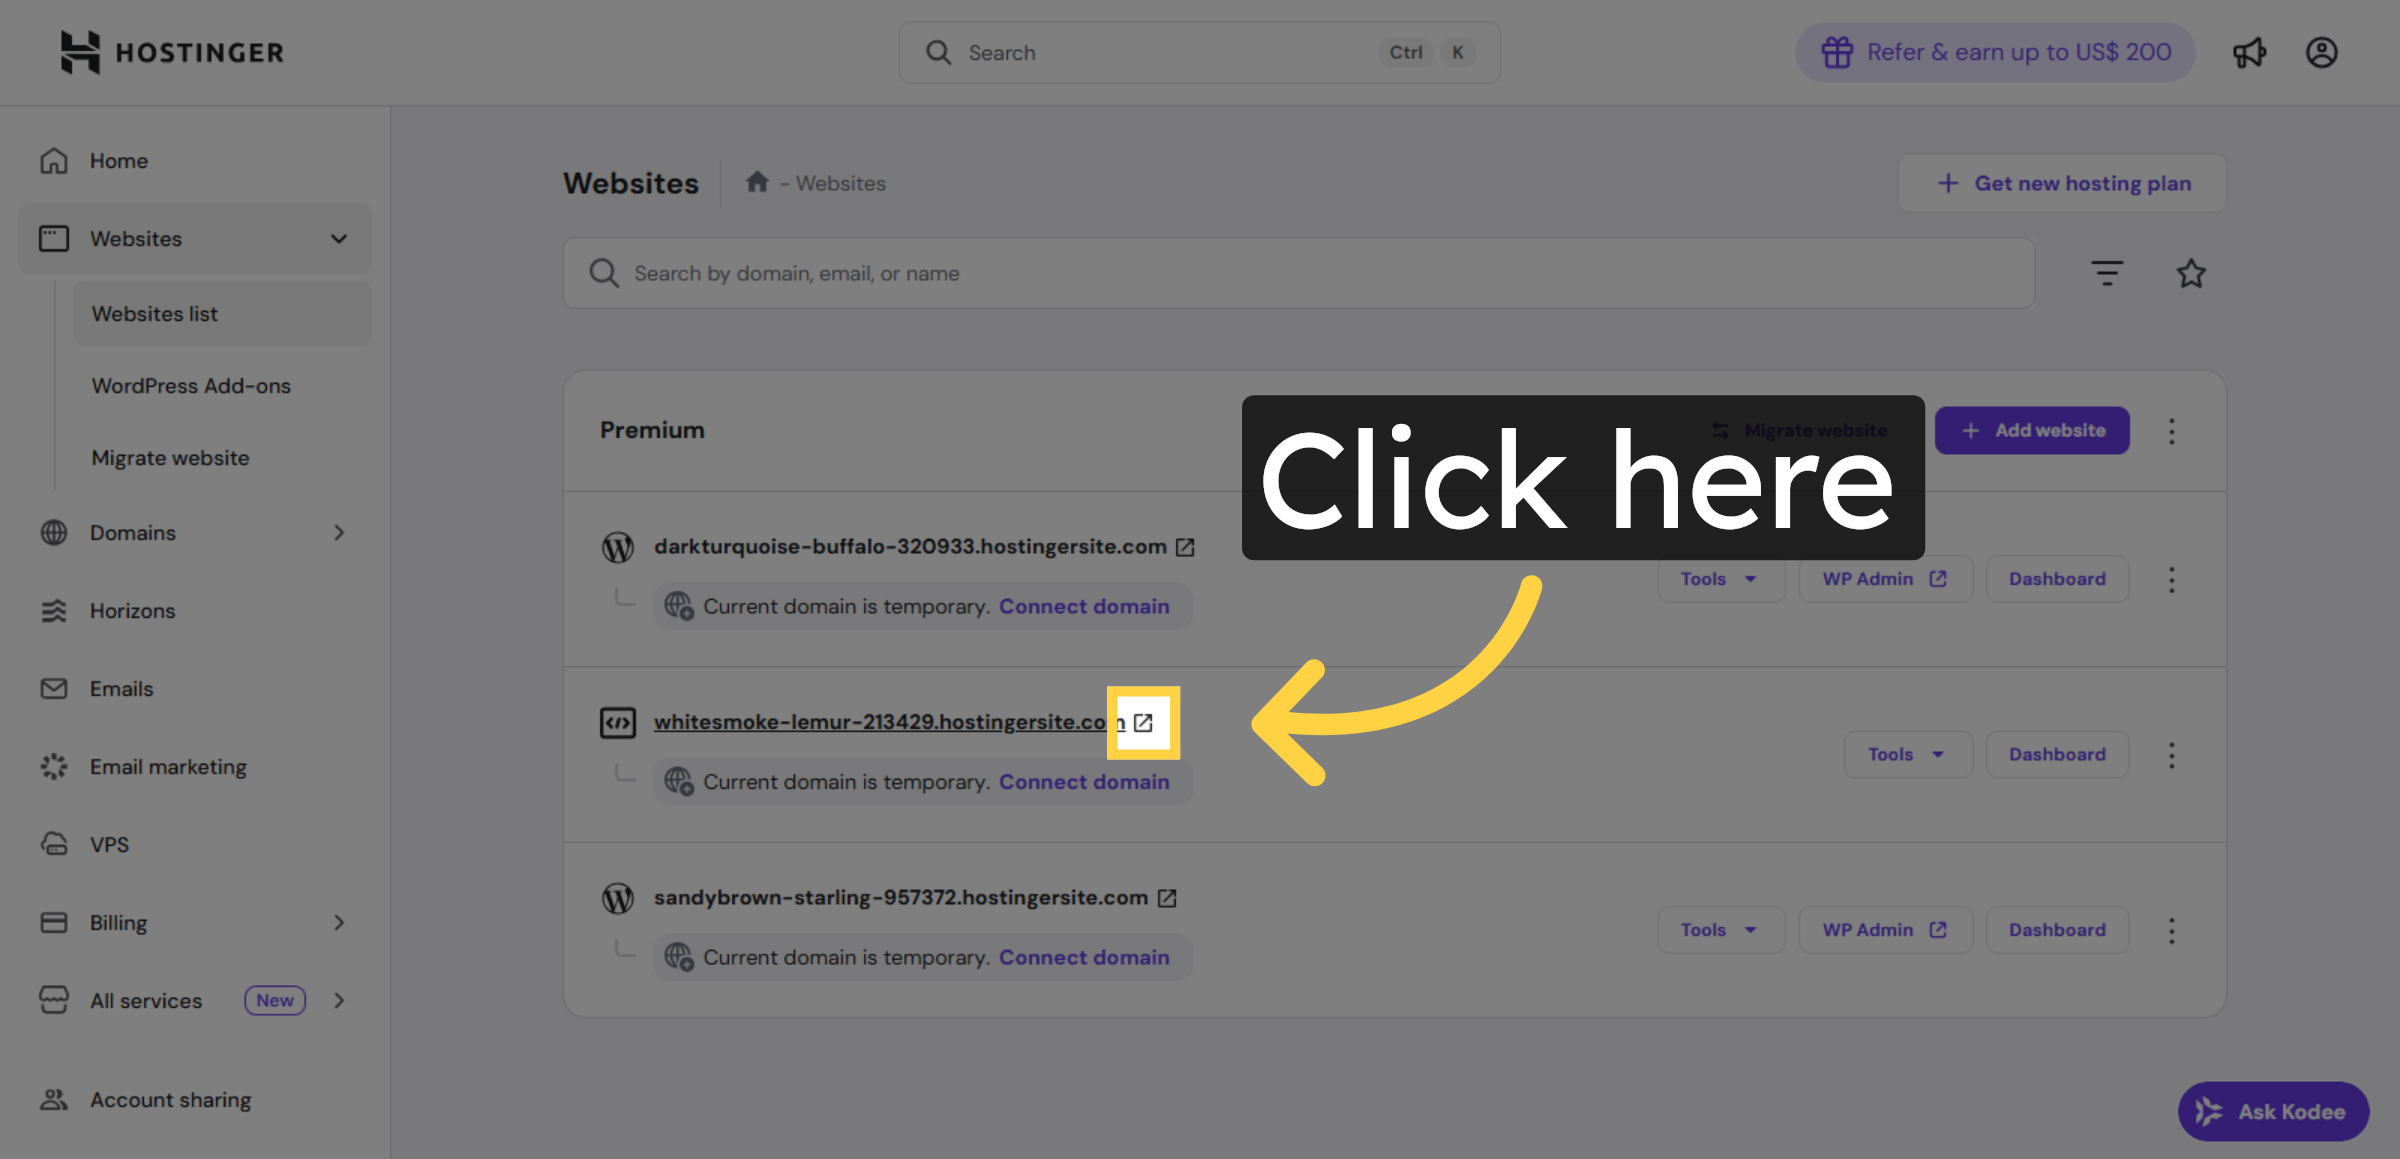Expand the Domains sidebar section
The image size is (2400, 1159).
[338, 532]
